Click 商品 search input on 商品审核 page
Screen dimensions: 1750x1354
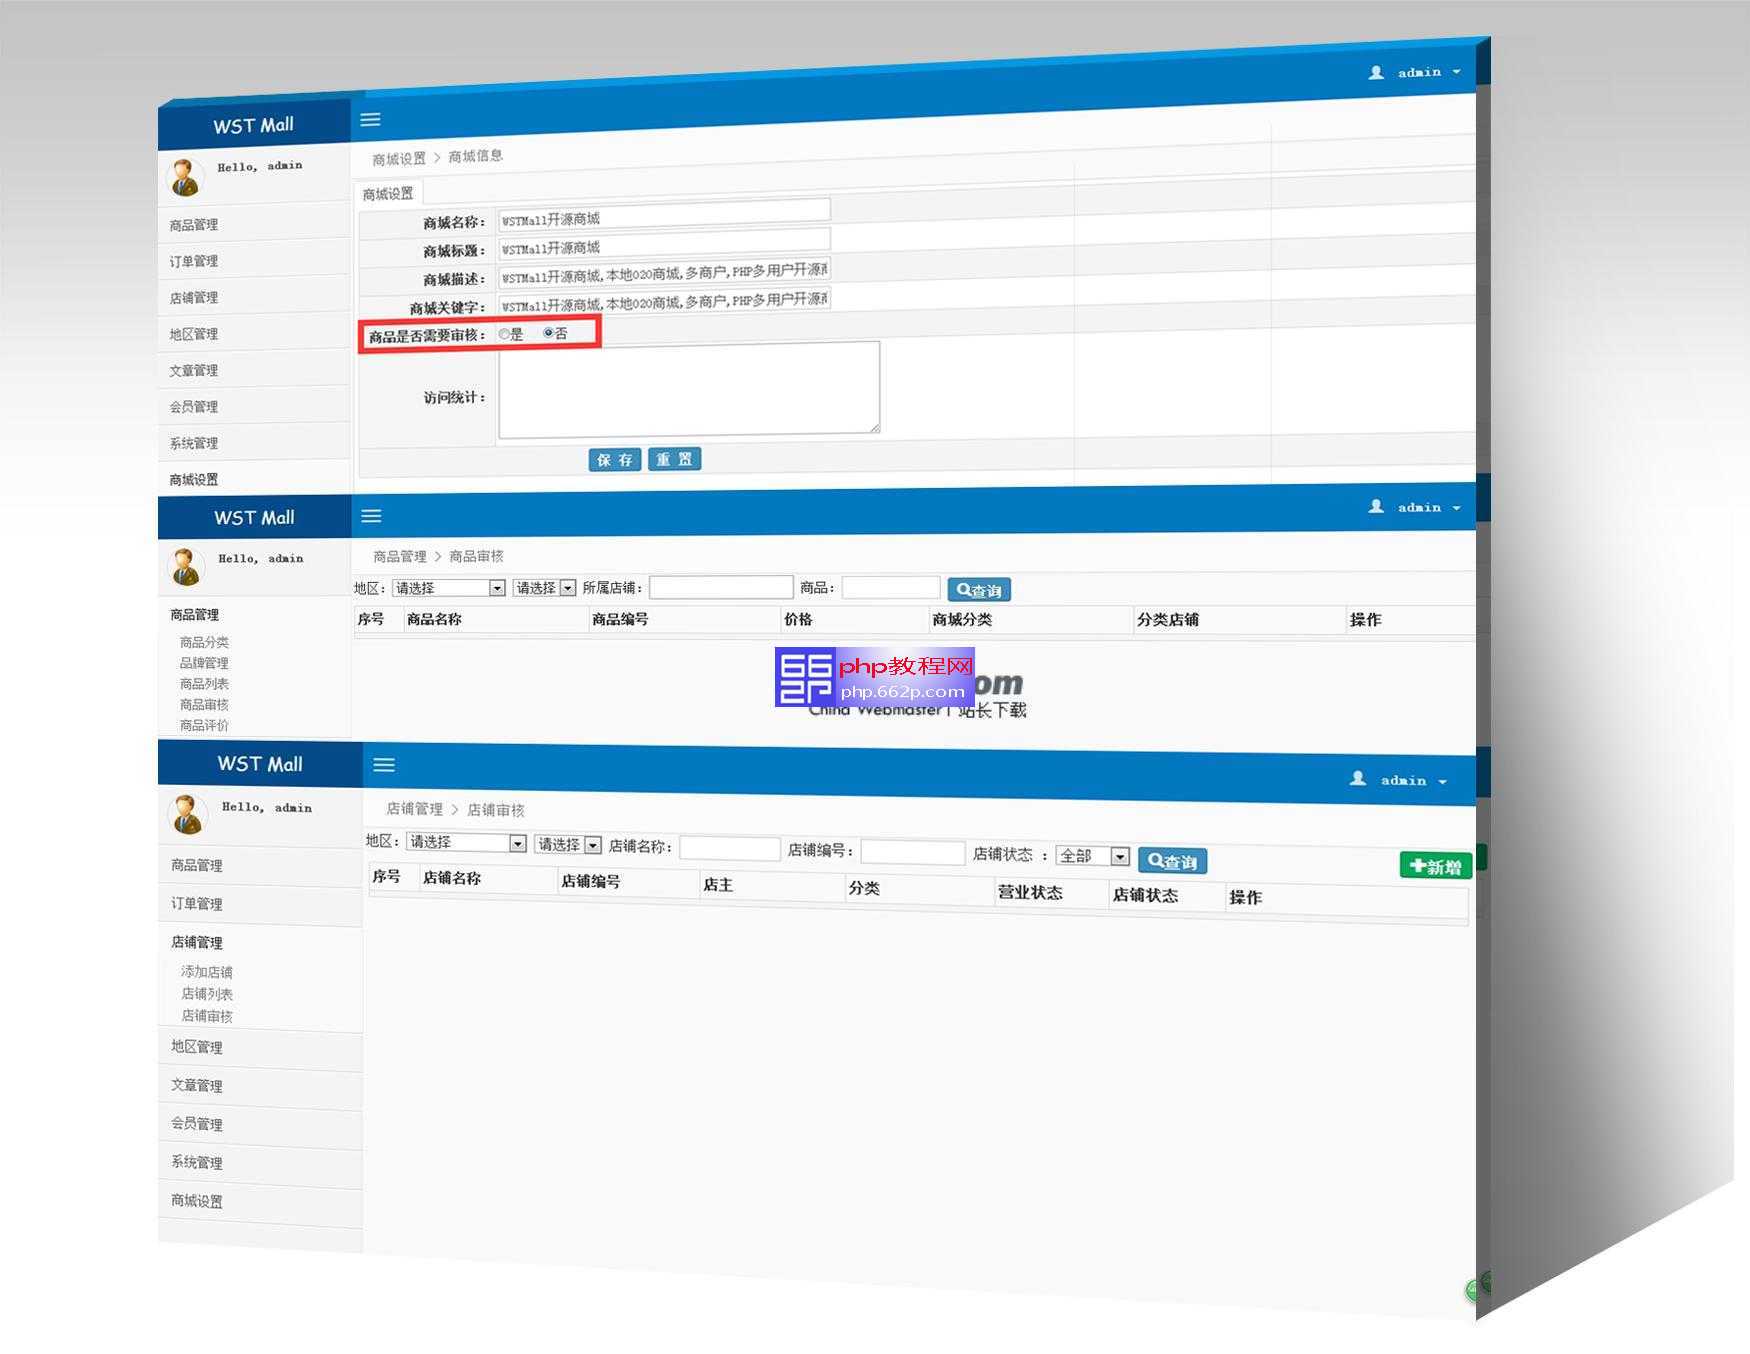click(890, 587)
